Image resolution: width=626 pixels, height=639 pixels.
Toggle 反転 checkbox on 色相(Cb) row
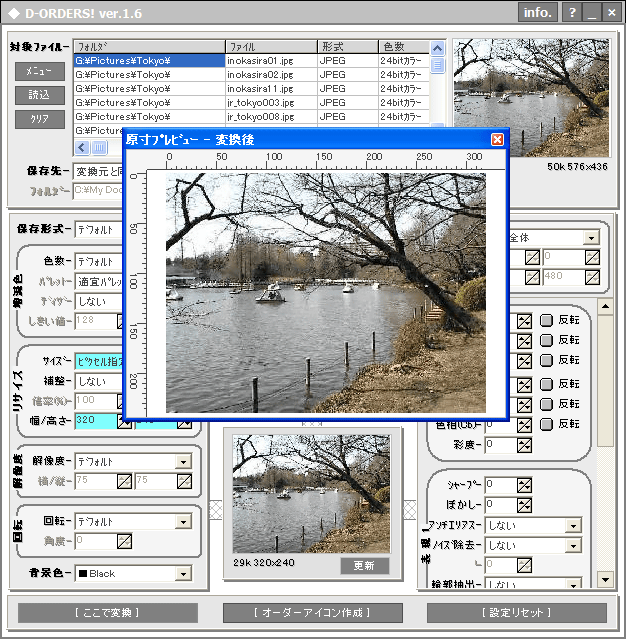point(546,424)
